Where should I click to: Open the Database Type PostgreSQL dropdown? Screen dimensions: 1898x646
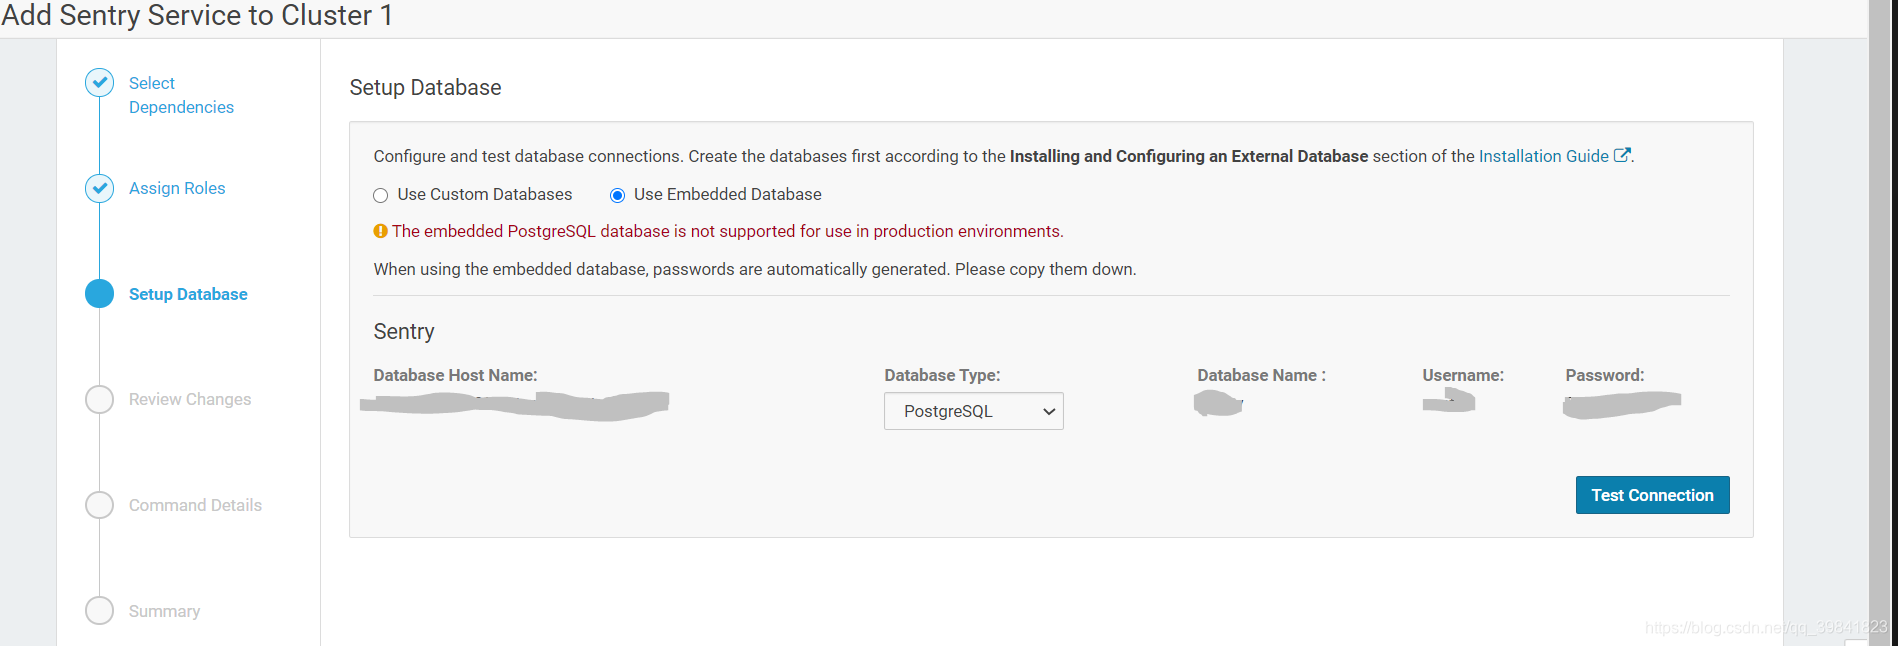tap(973, 411)
